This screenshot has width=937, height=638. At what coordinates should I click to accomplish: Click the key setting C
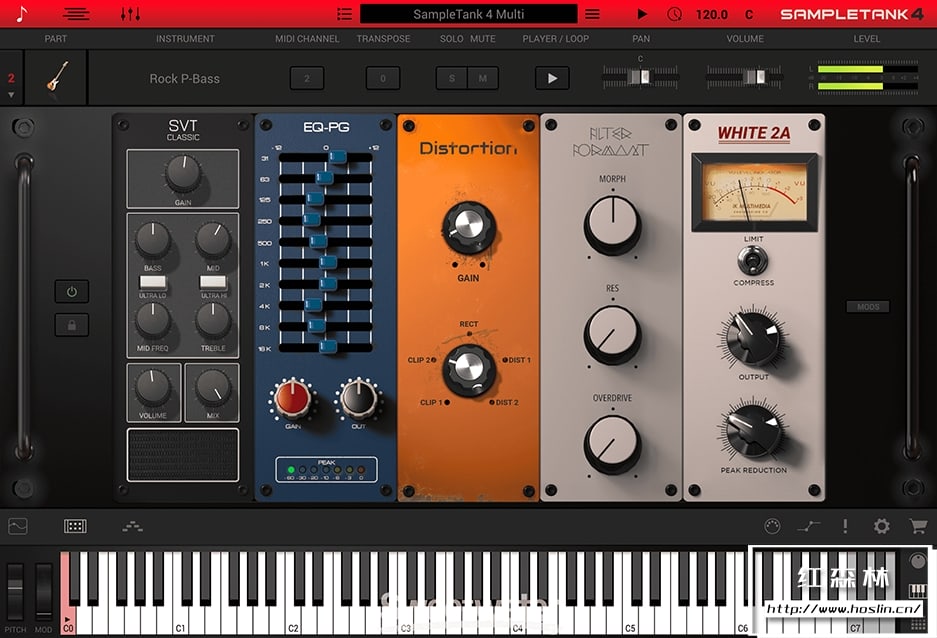(749, 14)
